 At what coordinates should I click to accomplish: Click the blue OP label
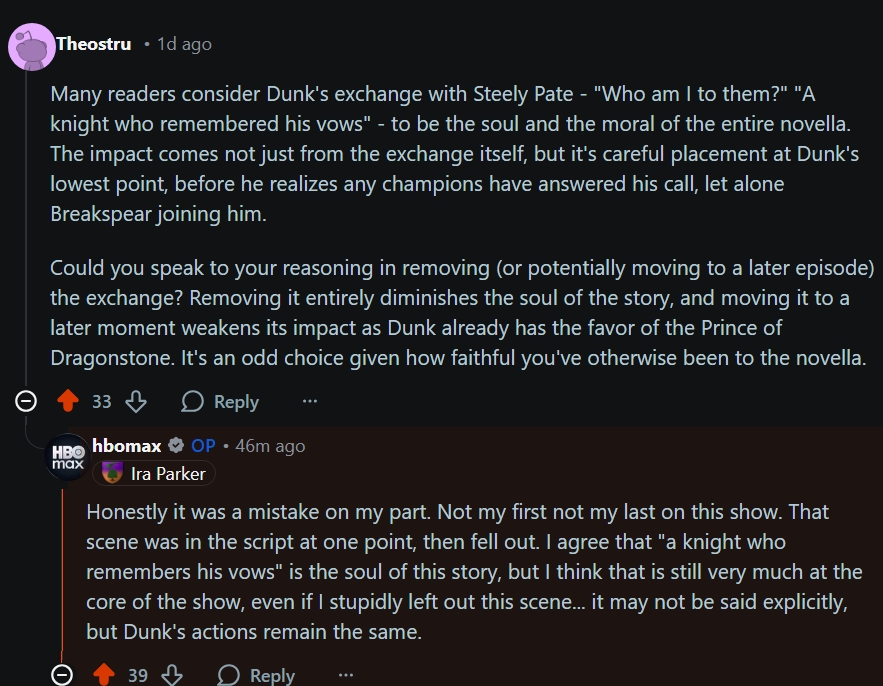pos(203,446)
